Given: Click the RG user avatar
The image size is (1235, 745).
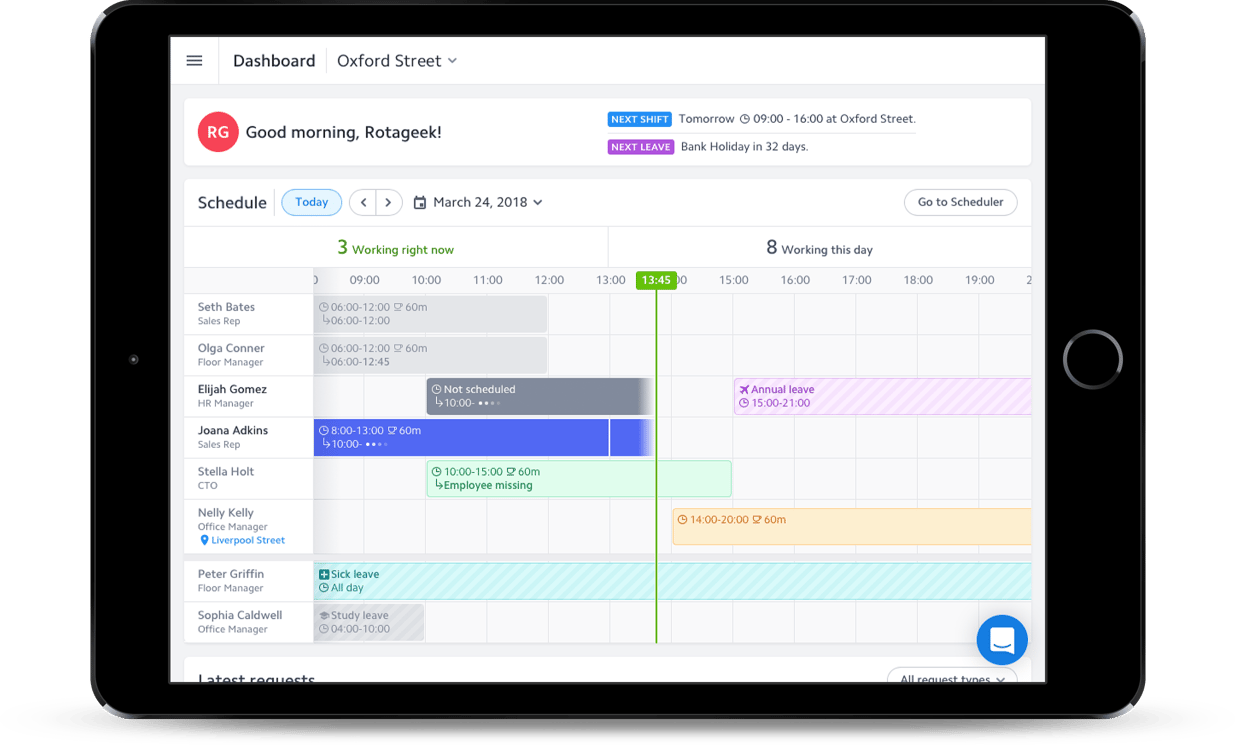Looking at the screenshot, I should [218, 132].
